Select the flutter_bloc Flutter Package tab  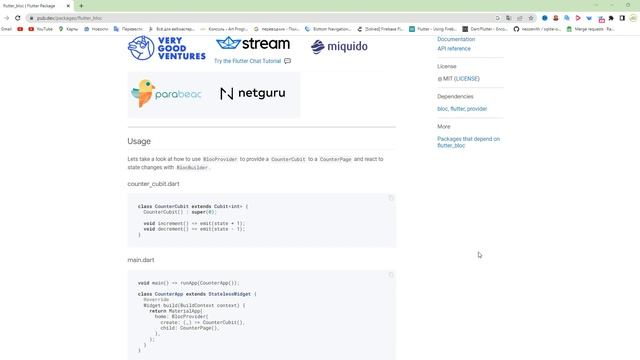37,6
